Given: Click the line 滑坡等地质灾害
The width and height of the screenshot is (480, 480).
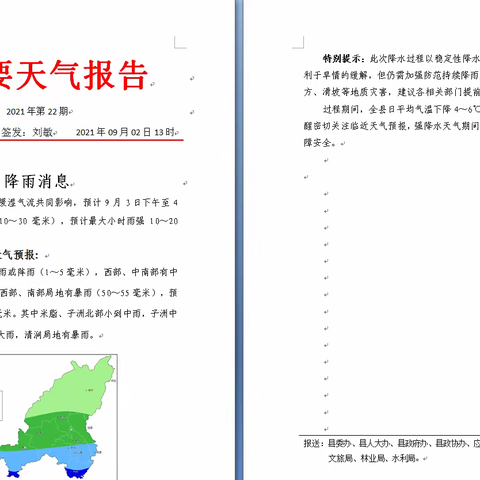Looking at the screenshot, I should point(392,92).
